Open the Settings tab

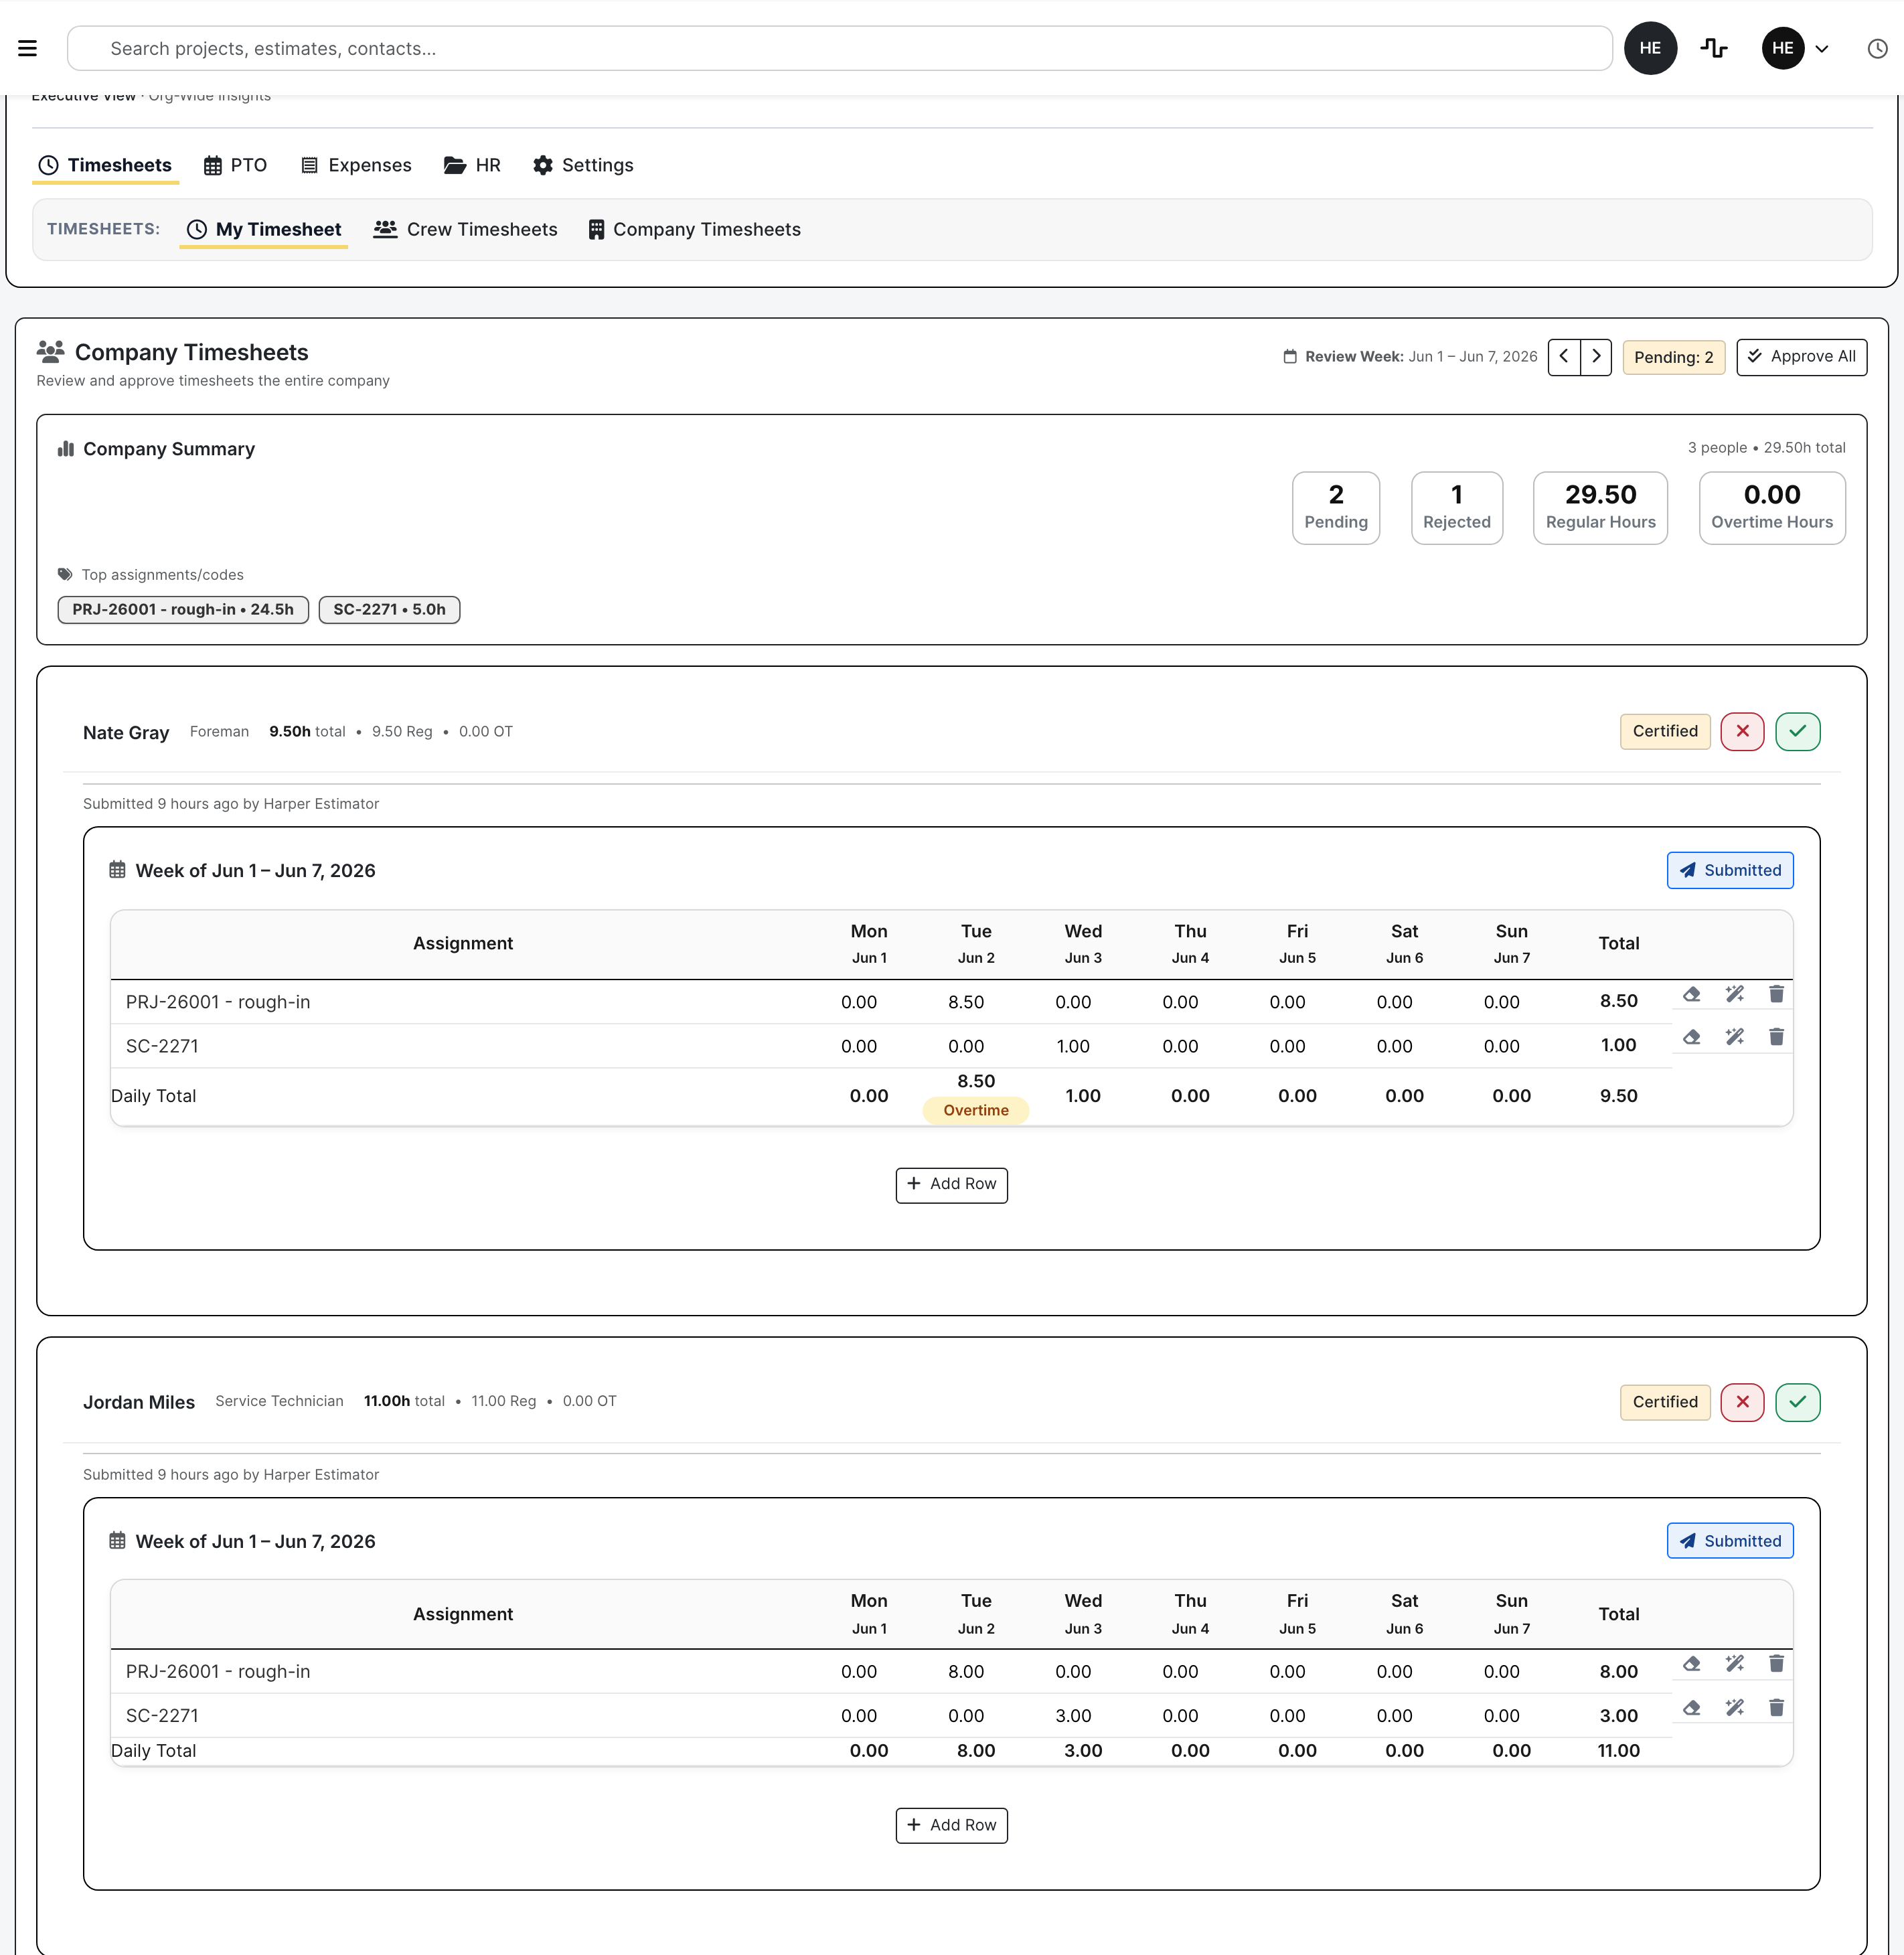coord(583,165)
